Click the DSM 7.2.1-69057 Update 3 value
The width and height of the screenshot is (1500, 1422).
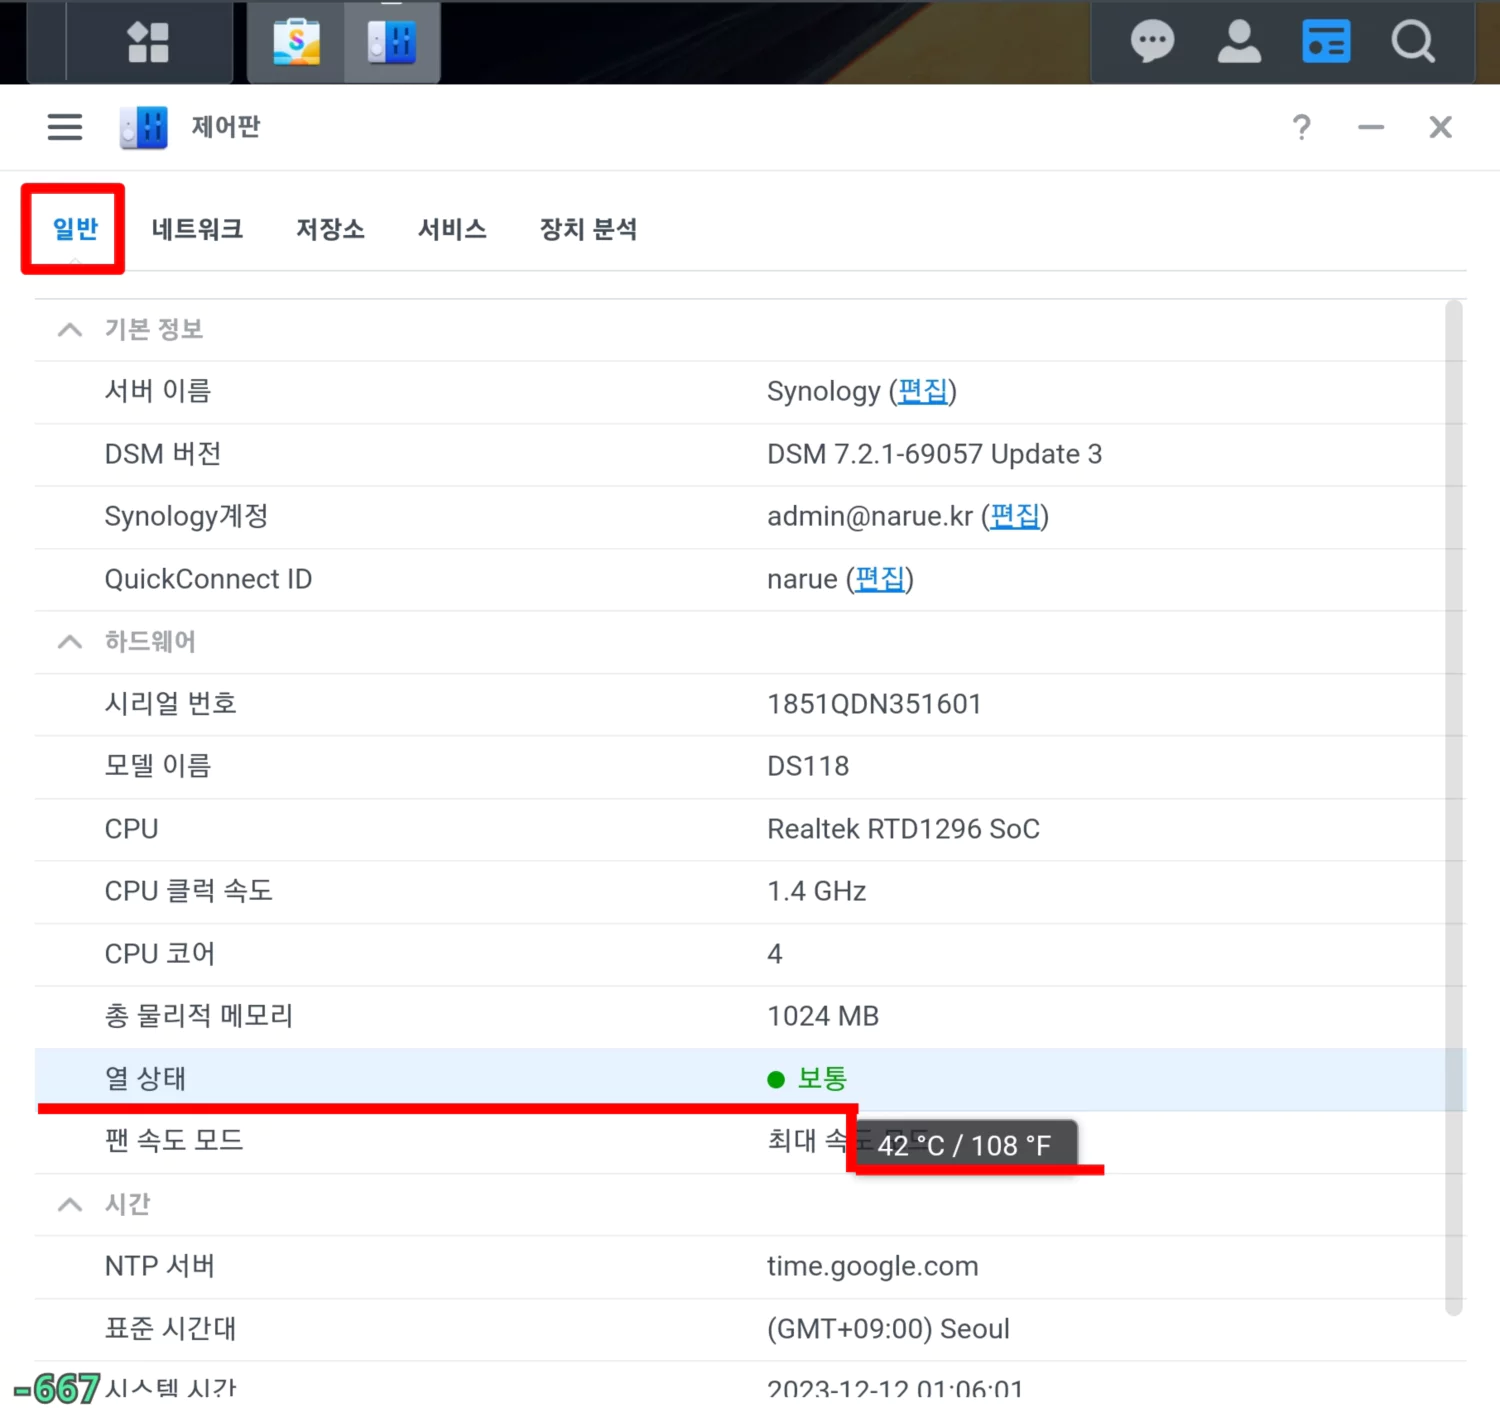pyautogui.click(x=934, y=454)
